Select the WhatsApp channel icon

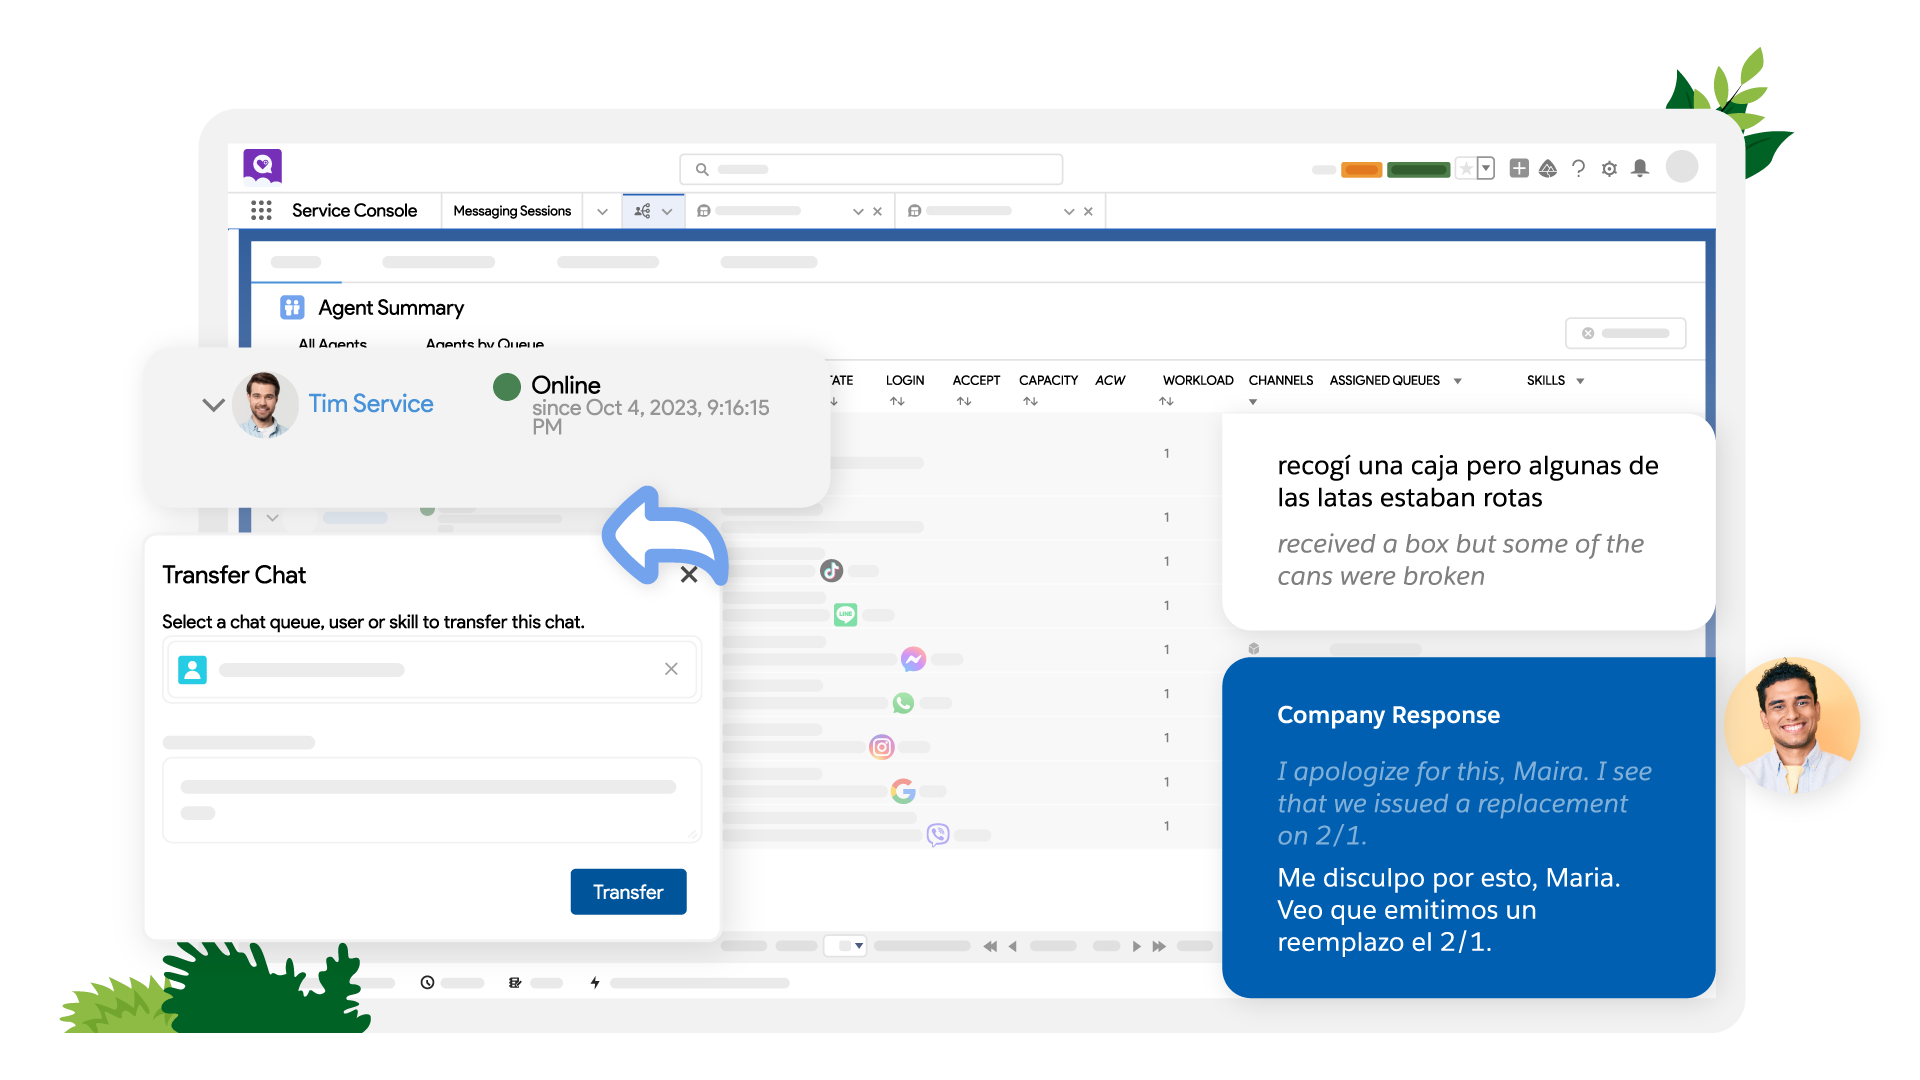904,702
